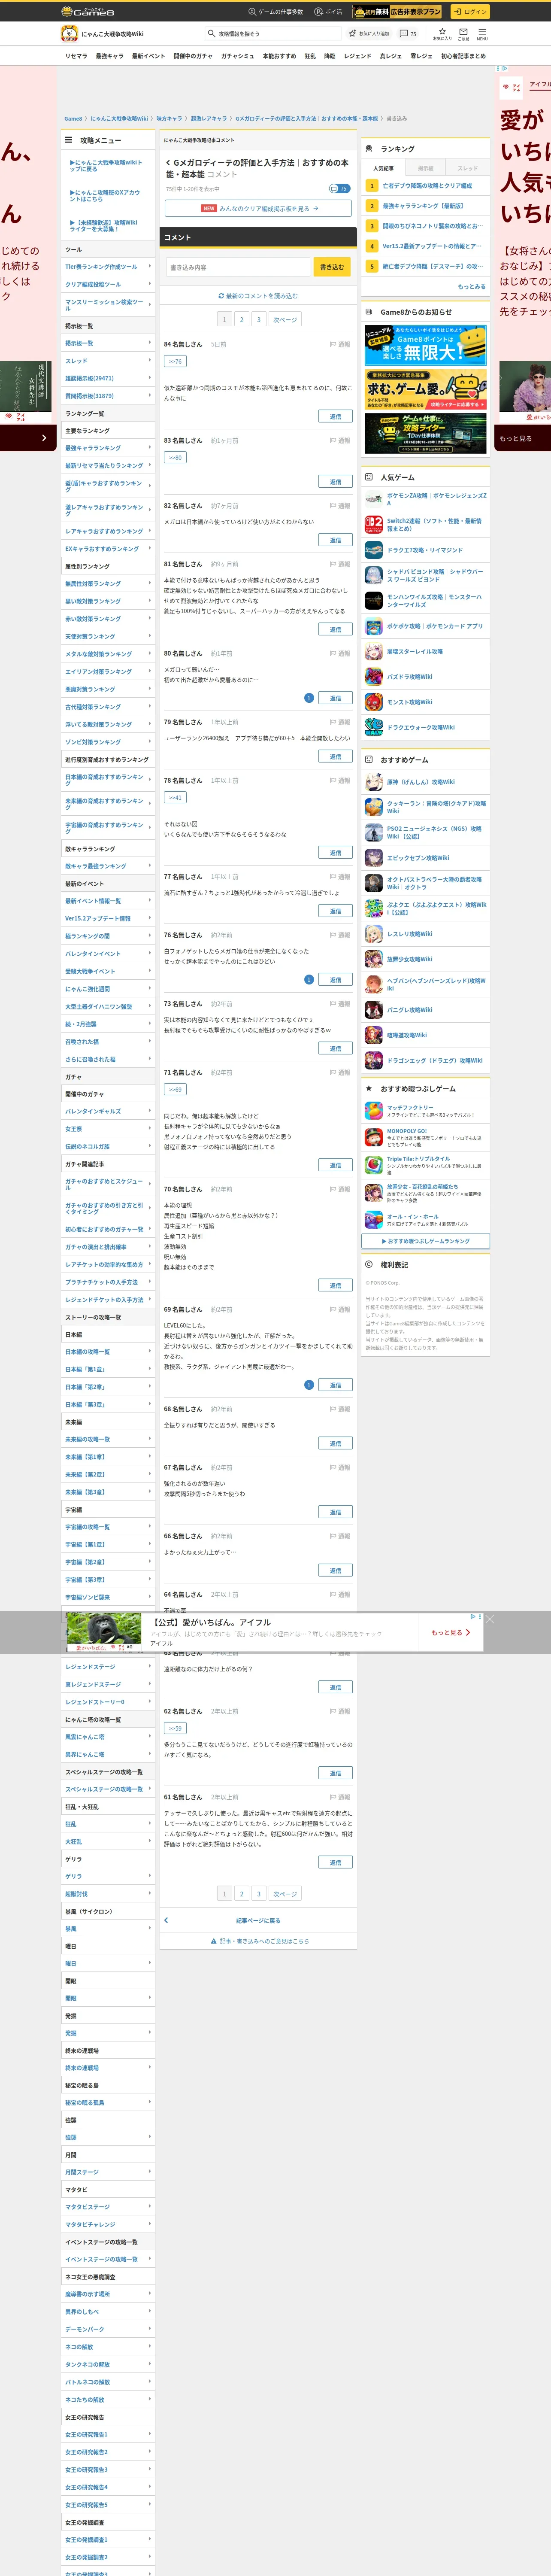
Task: Open the ドラクエウォーク攻略Wiki icon
Action: coord(374,727)
